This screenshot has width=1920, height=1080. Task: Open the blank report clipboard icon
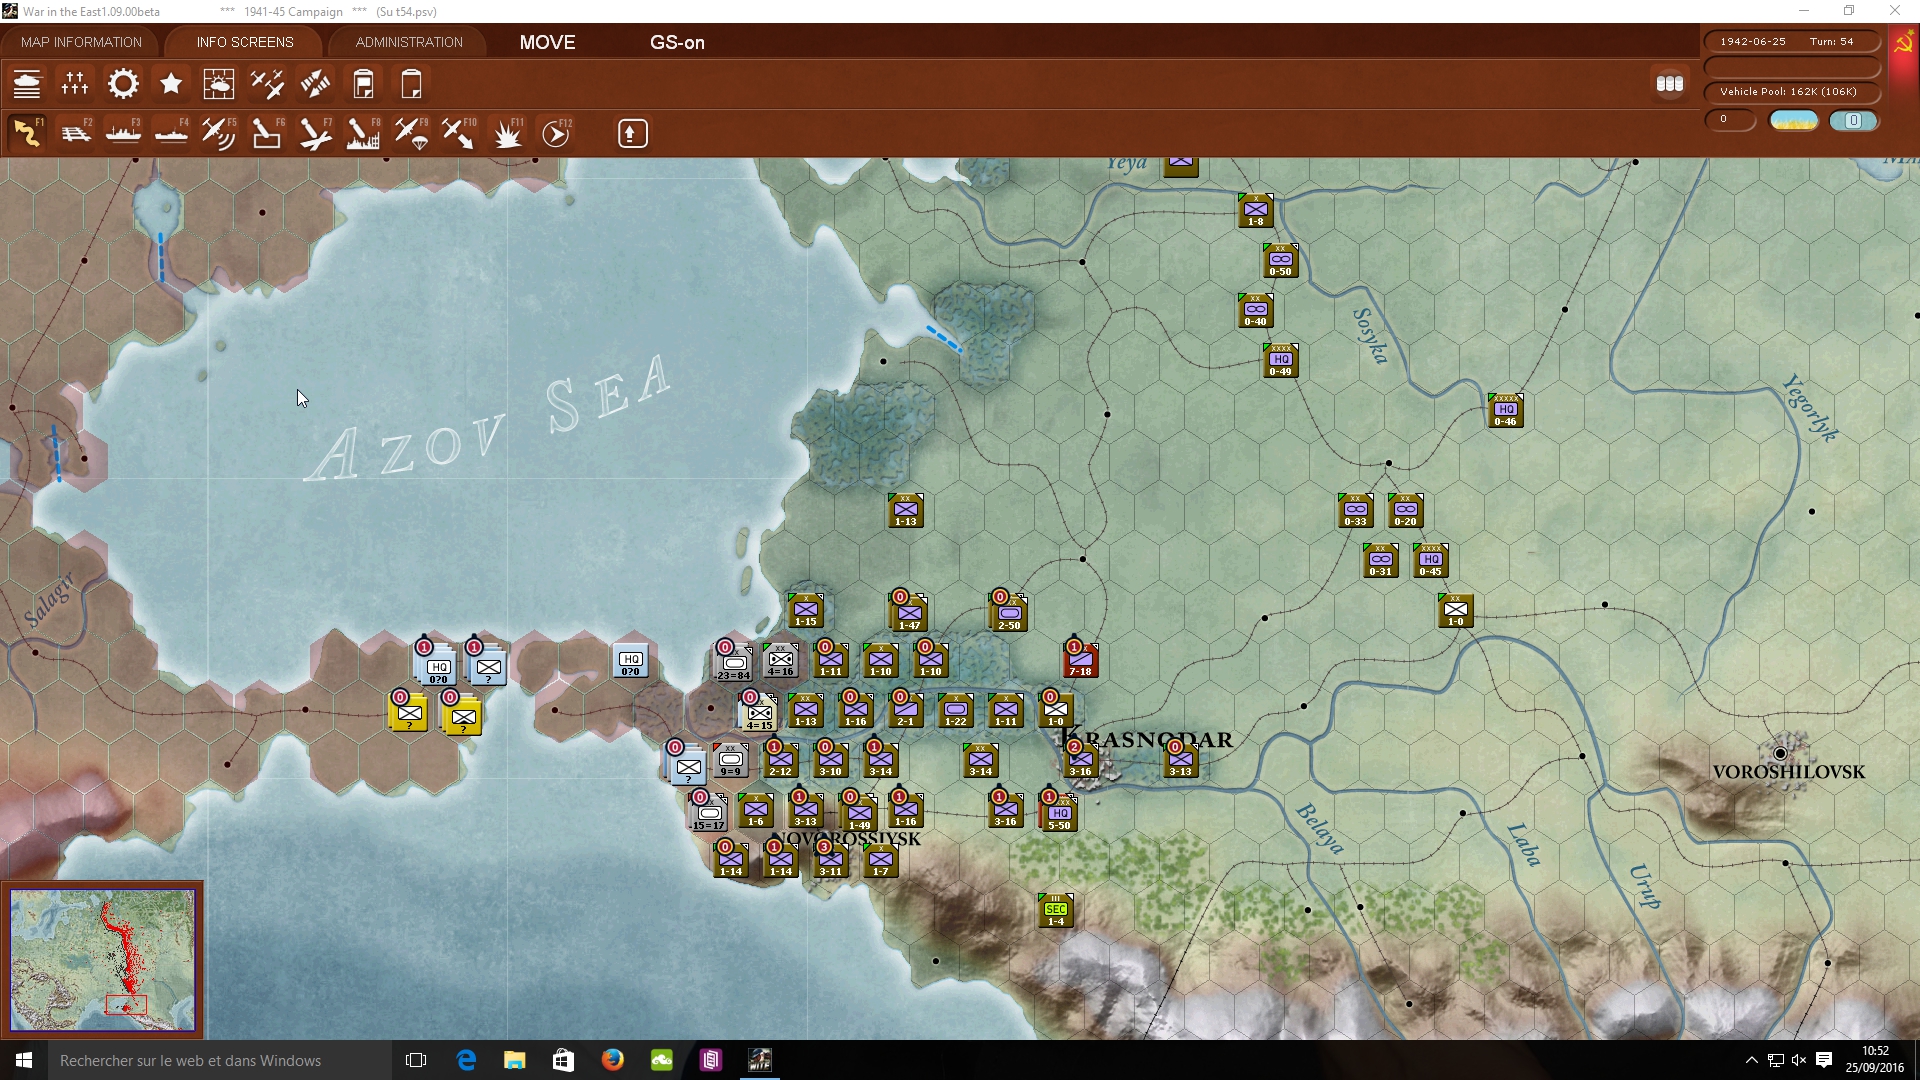pos(411,84)
